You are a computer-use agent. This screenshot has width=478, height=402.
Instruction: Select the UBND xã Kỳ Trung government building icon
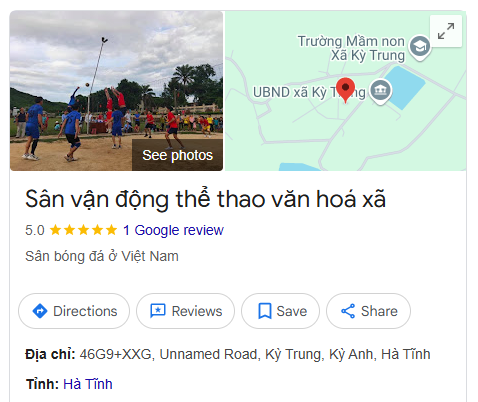click(x=380, y=91)
